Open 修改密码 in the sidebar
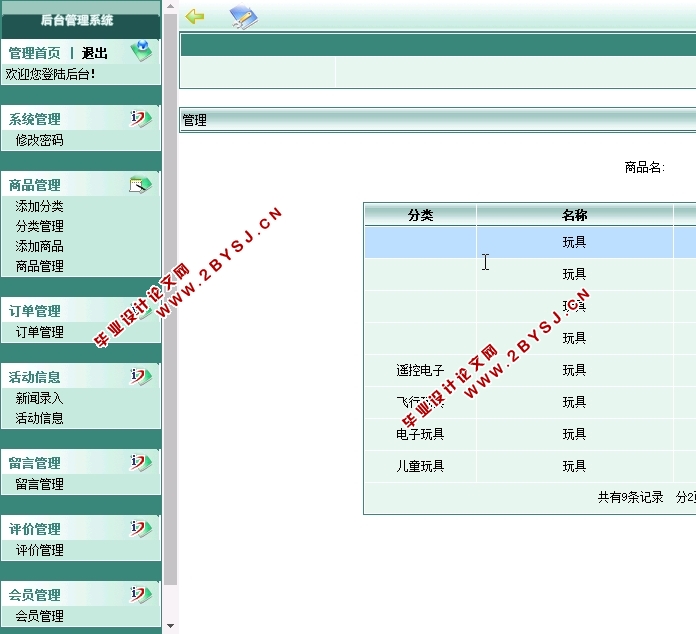The height and width of the screenshot is (634, 696). tap(40, 140)
